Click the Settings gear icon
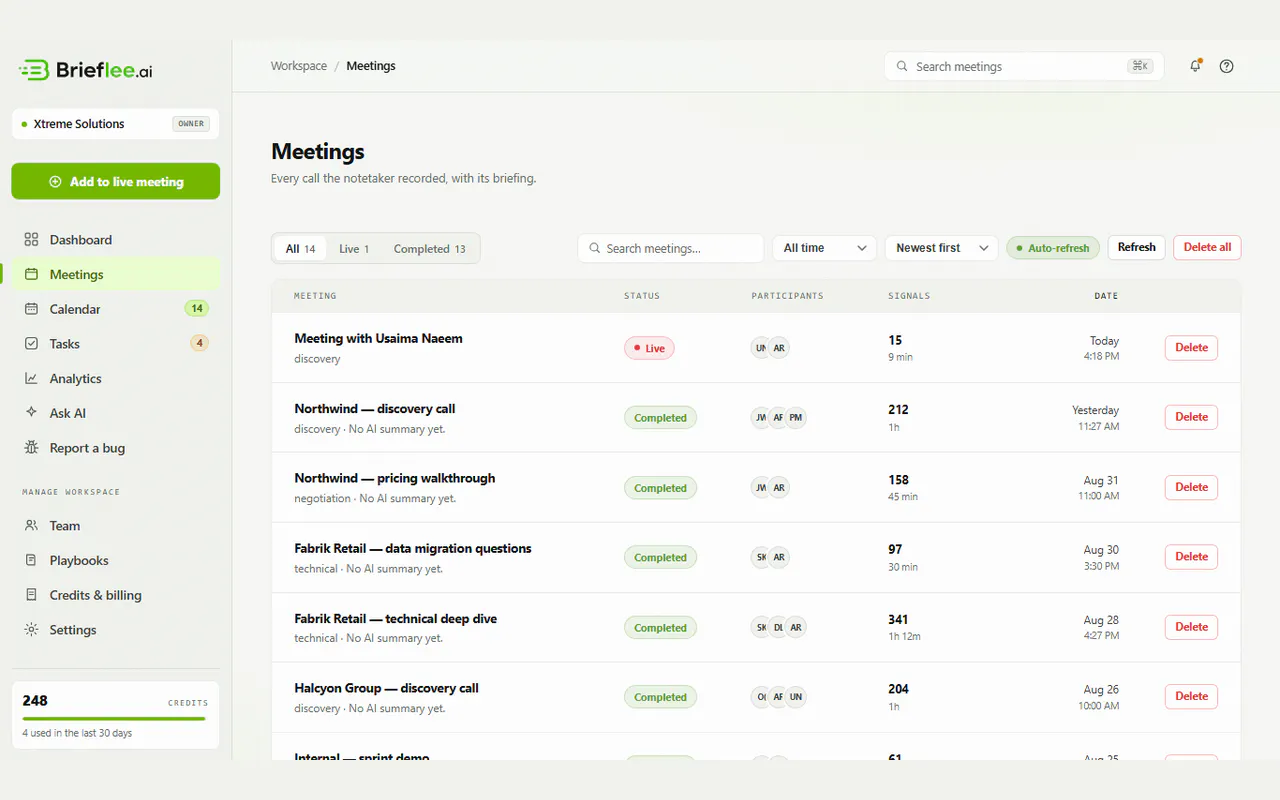The image size is (1280, 800). [31, 630]
